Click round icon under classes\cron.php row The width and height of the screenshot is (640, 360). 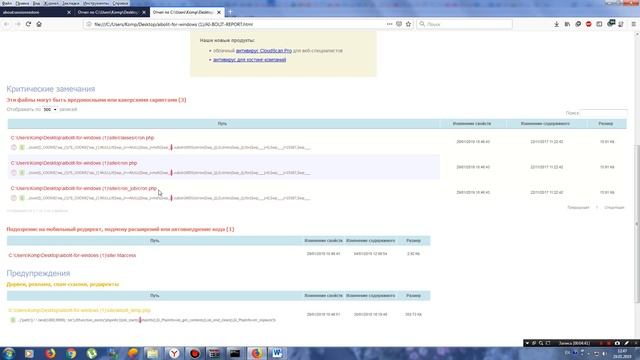pyautogui.click(x=14, y=147)
